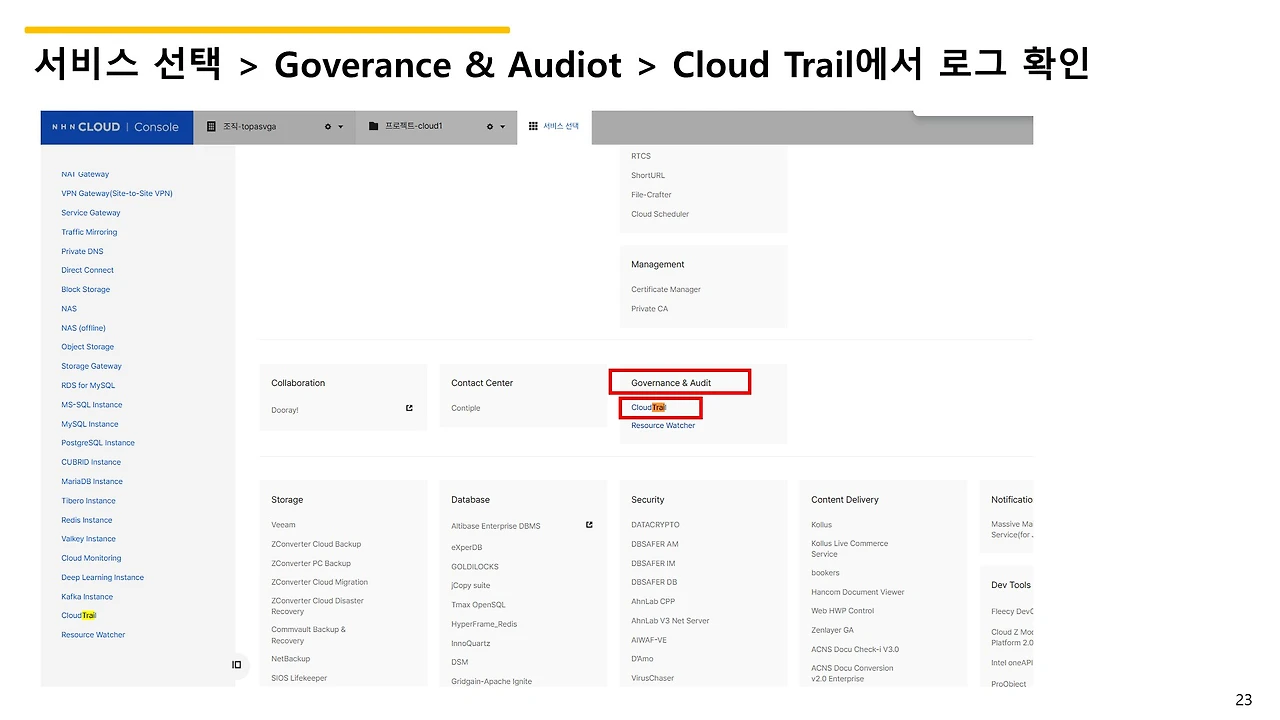
Task: Open CloudTrail in the left sidebar
Action: [79, 616]
